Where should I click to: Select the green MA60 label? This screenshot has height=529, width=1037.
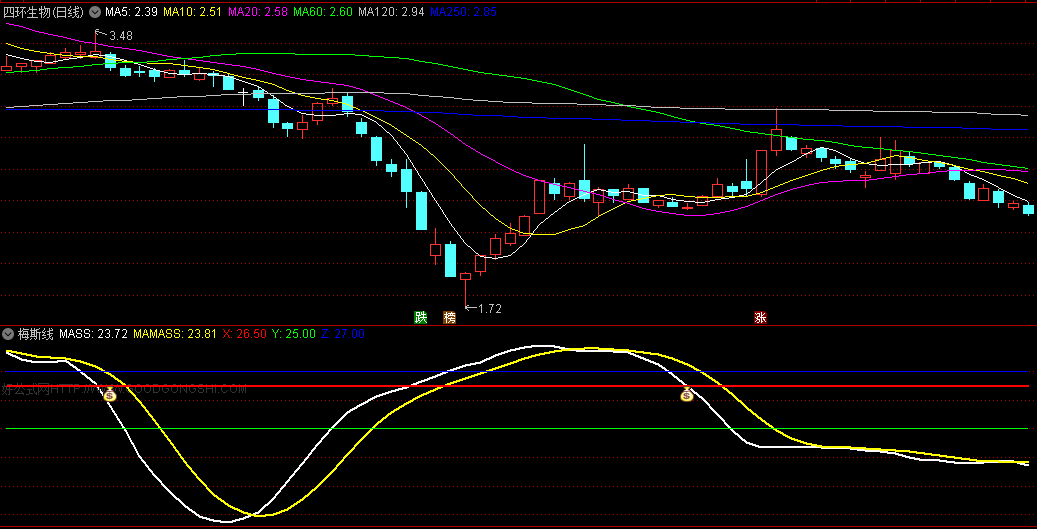click(323, 11)
